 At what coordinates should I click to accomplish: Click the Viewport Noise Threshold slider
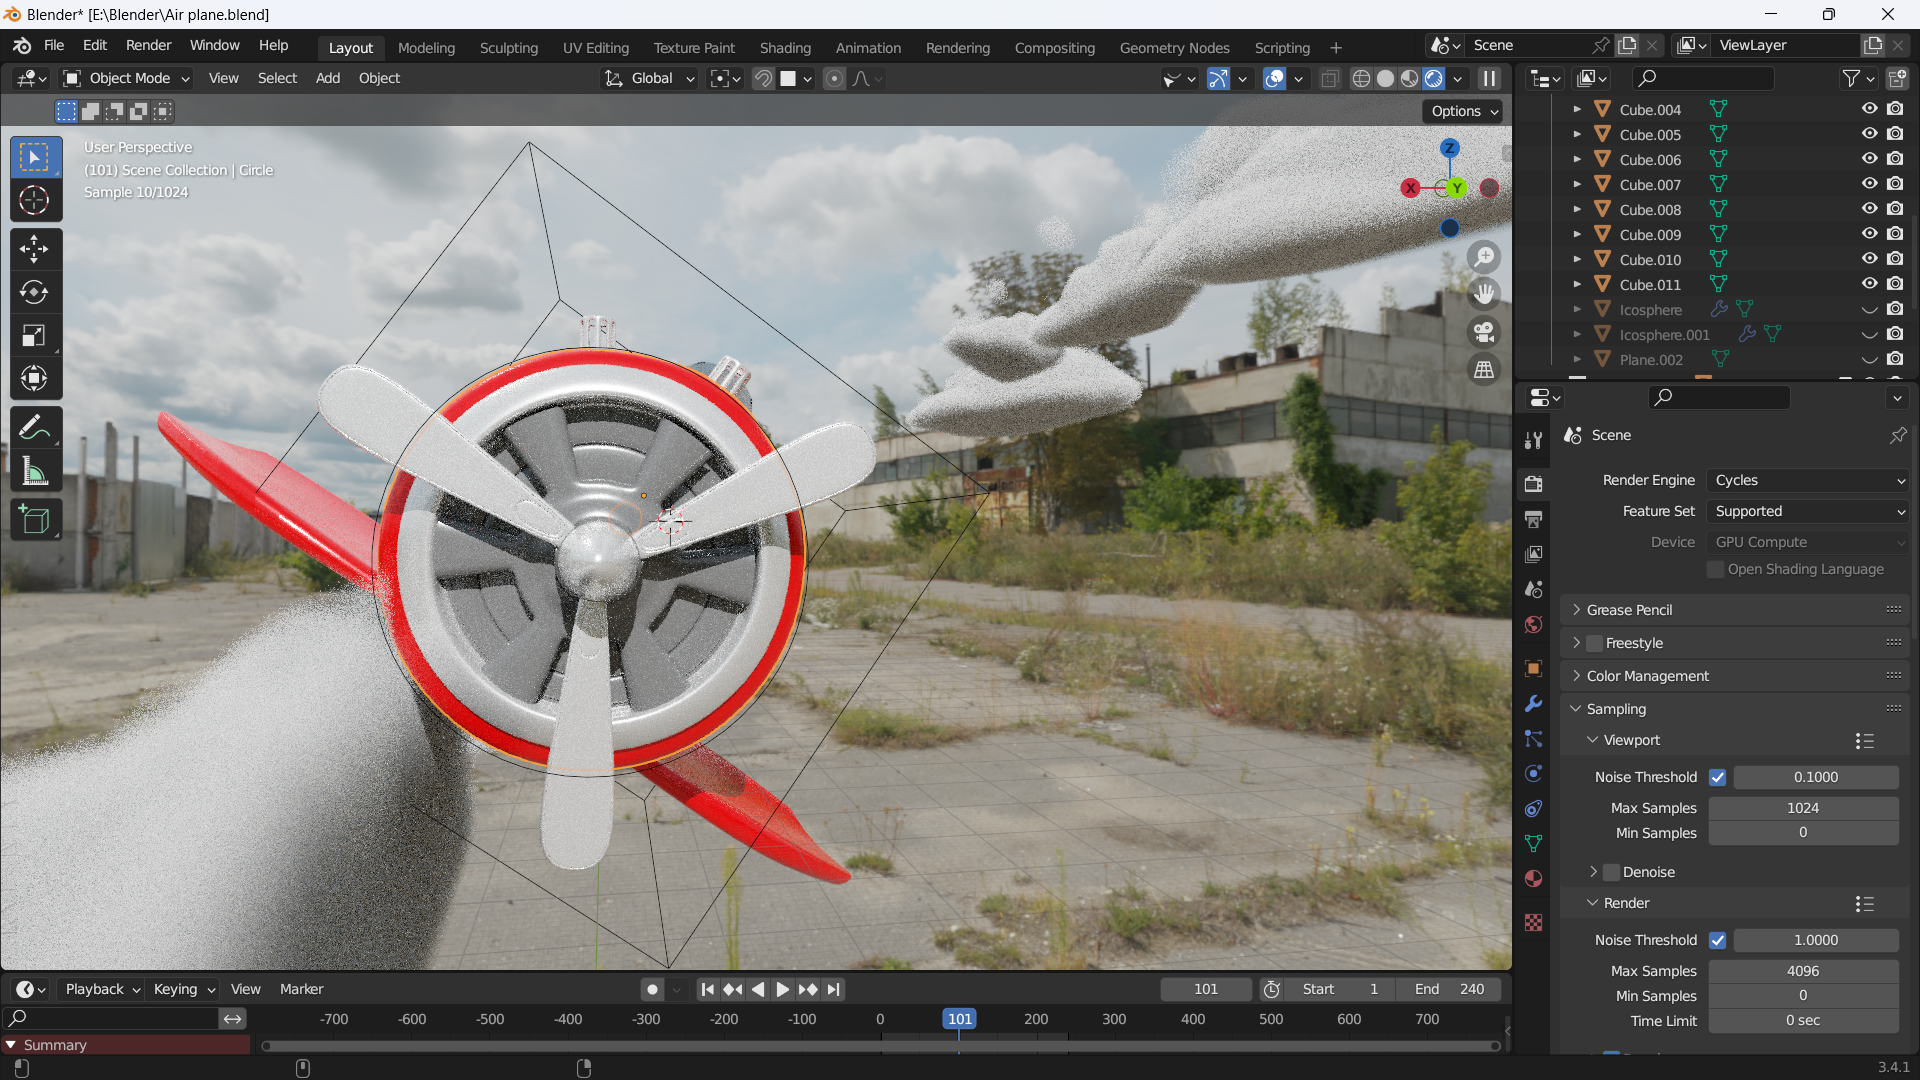pyautogui.click(x=1816, y=777)
